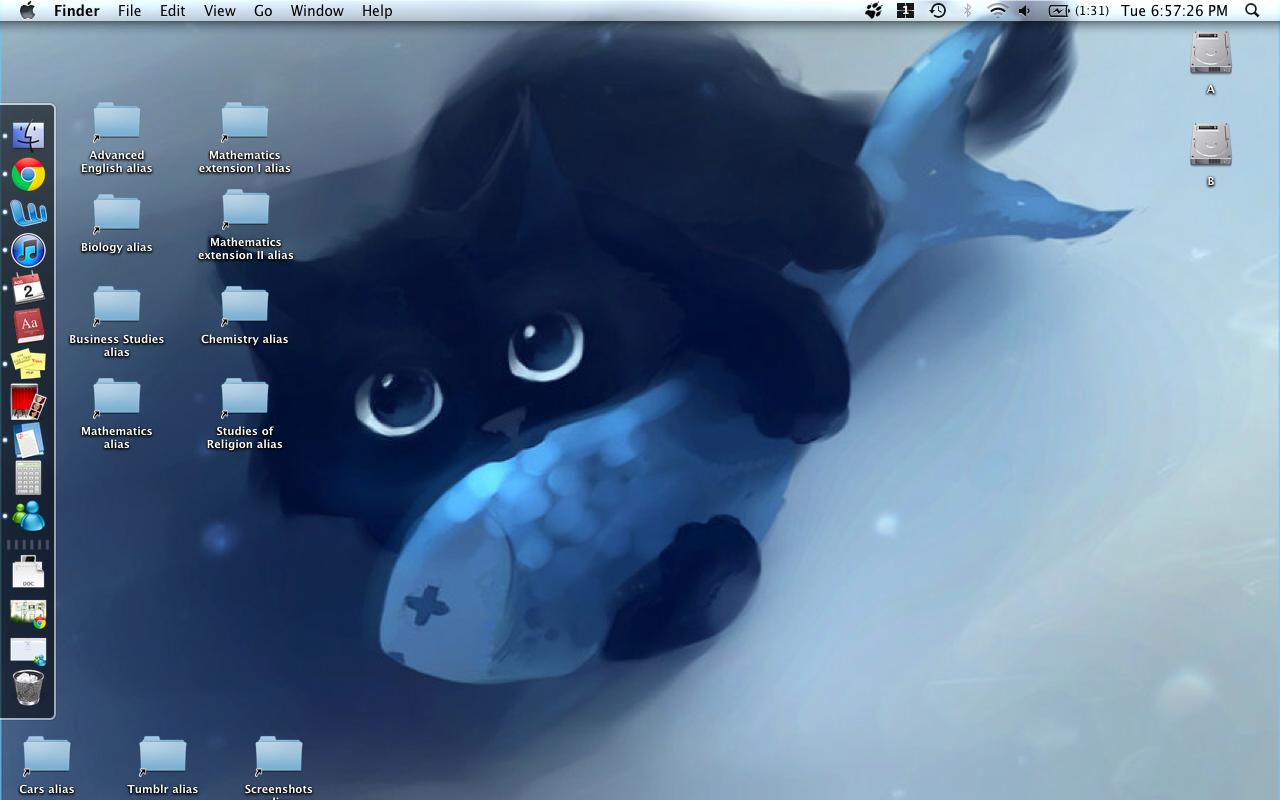Image resolution: width=1280 pixels, height=800 pixels.
Task: Select the Screenshots alias folder
Action: [x=279, y=767]
